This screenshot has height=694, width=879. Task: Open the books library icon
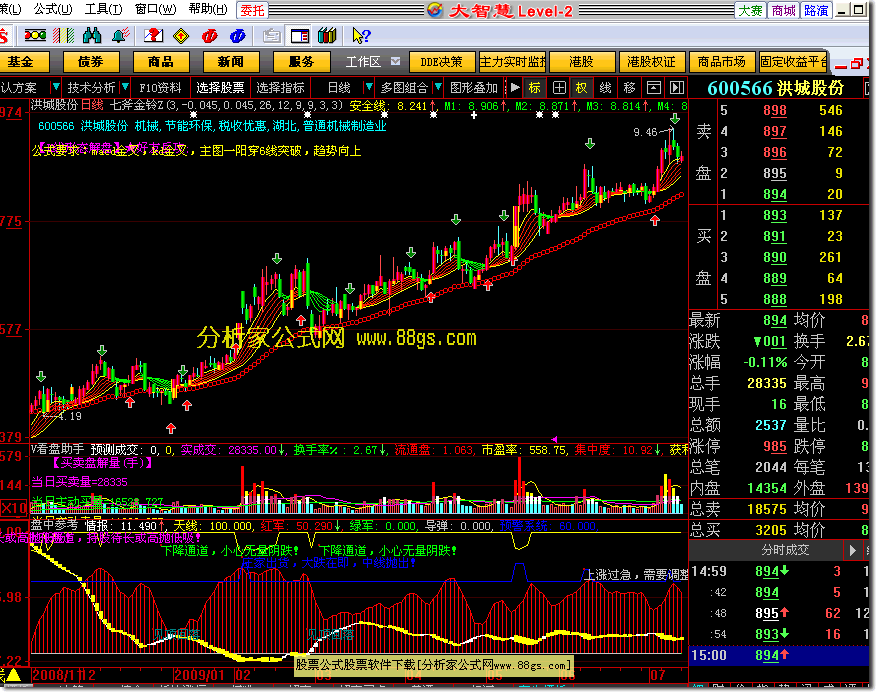327,36
